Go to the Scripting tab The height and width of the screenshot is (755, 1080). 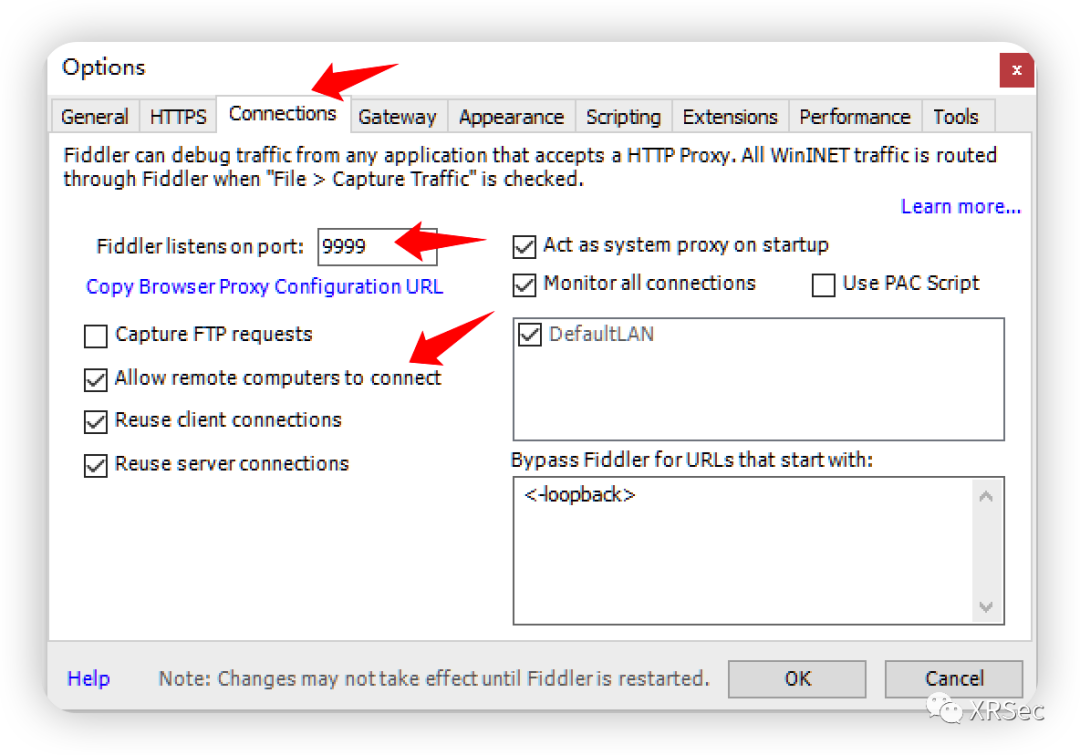point(623,117)
